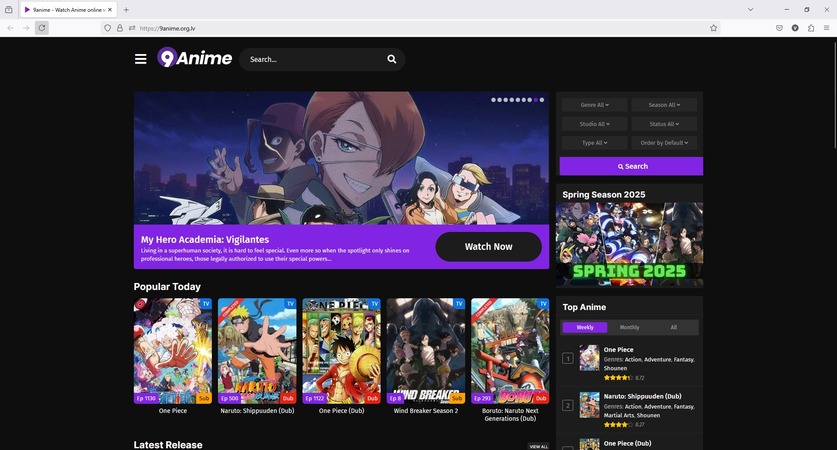The height and width of the screenshot is (450, 837).
Task: Expand the Status All dropdown
Action: pyautogui.click(x=664, y=124)
